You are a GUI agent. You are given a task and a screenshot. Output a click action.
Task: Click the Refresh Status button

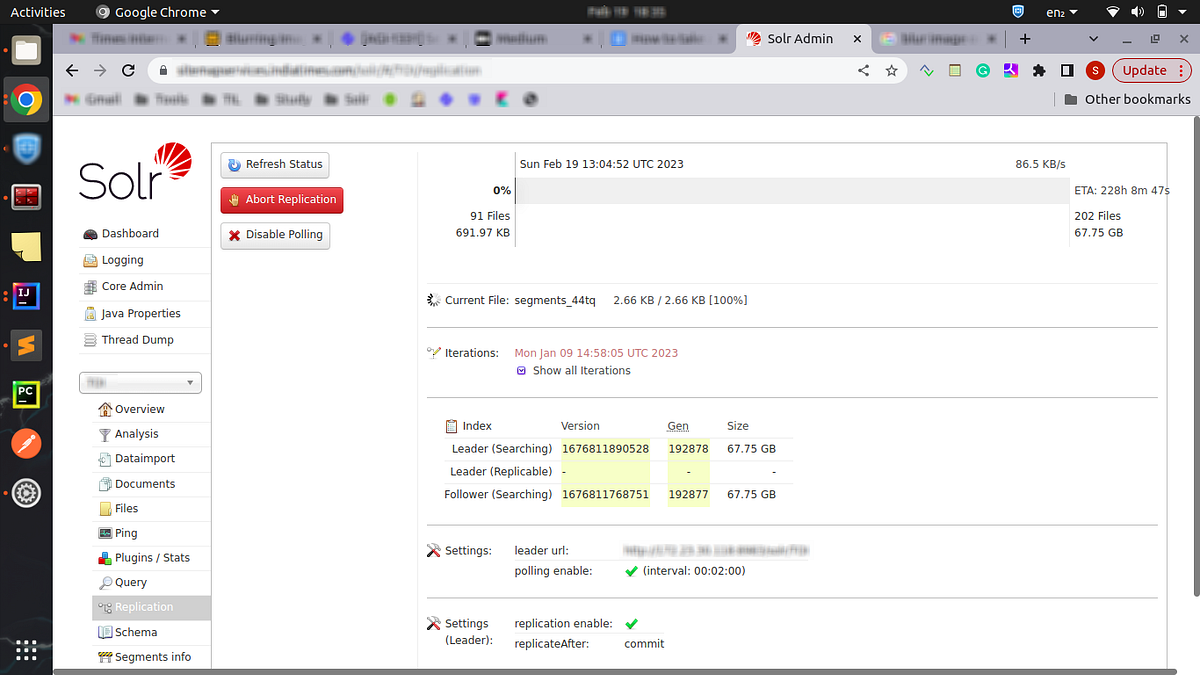(274, 164)
